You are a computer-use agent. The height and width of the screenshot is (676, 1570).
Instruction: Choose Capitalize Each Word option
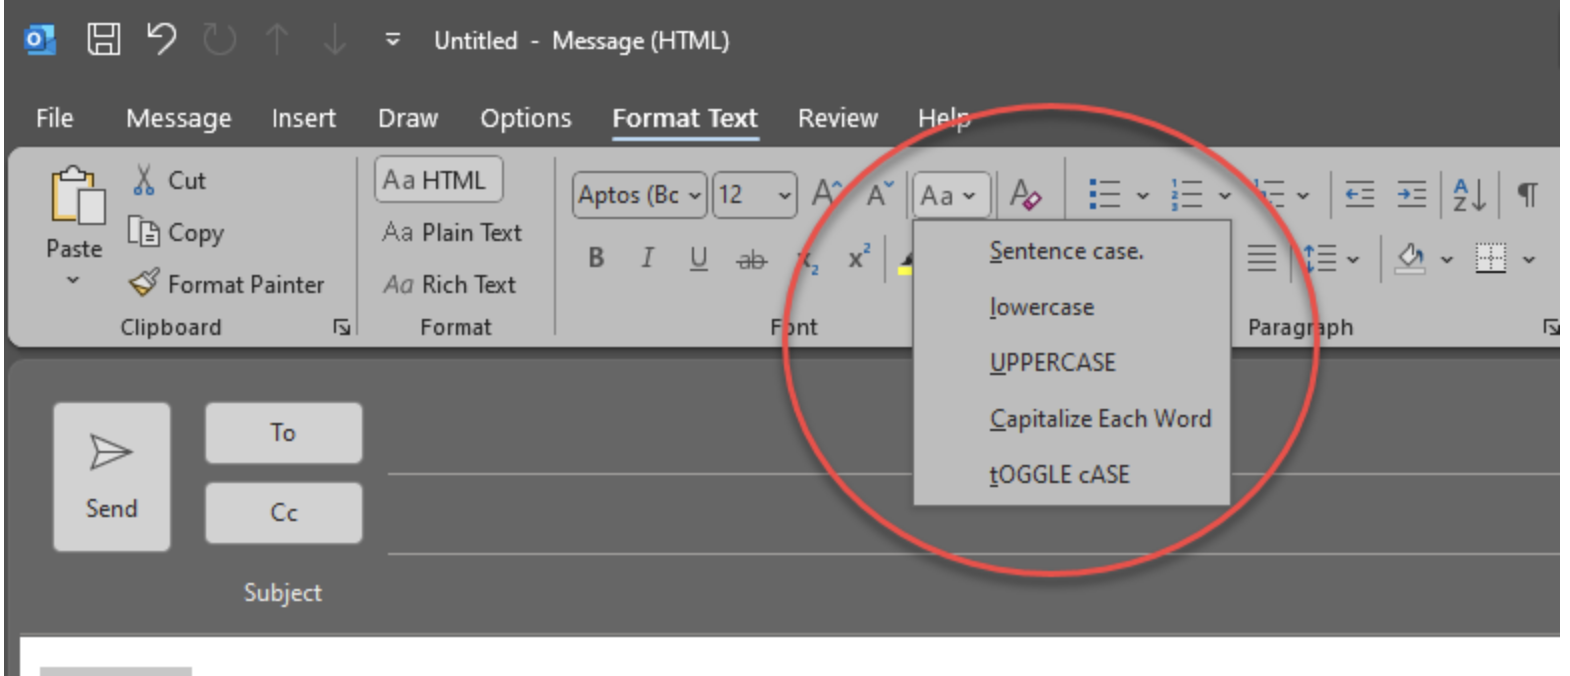1100,418
